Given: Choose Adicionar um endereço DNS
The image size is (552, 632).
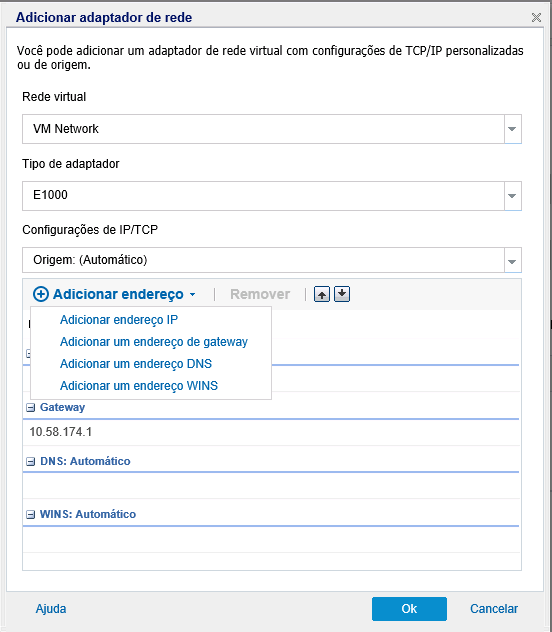Looking at the screenshot, I should pyautogui.click(x=136, y=364).
